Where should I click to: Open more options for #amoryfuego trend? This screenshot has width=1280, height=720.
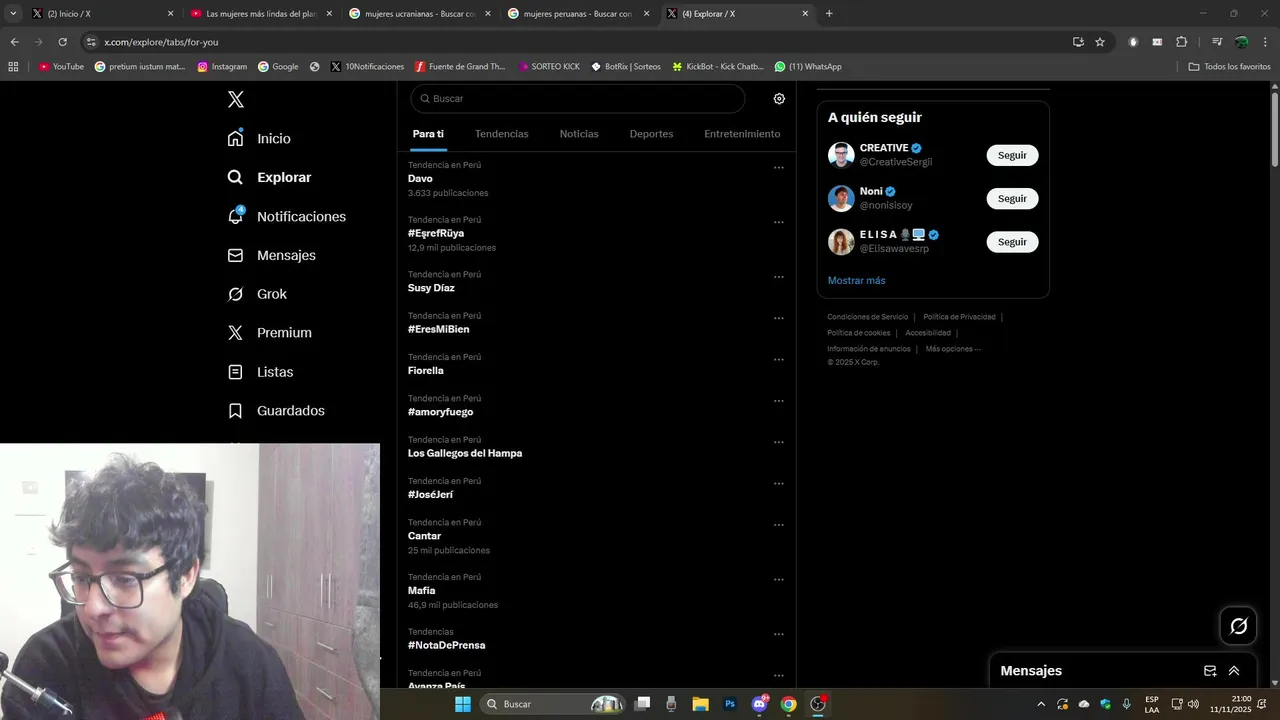tap(779, 401)
